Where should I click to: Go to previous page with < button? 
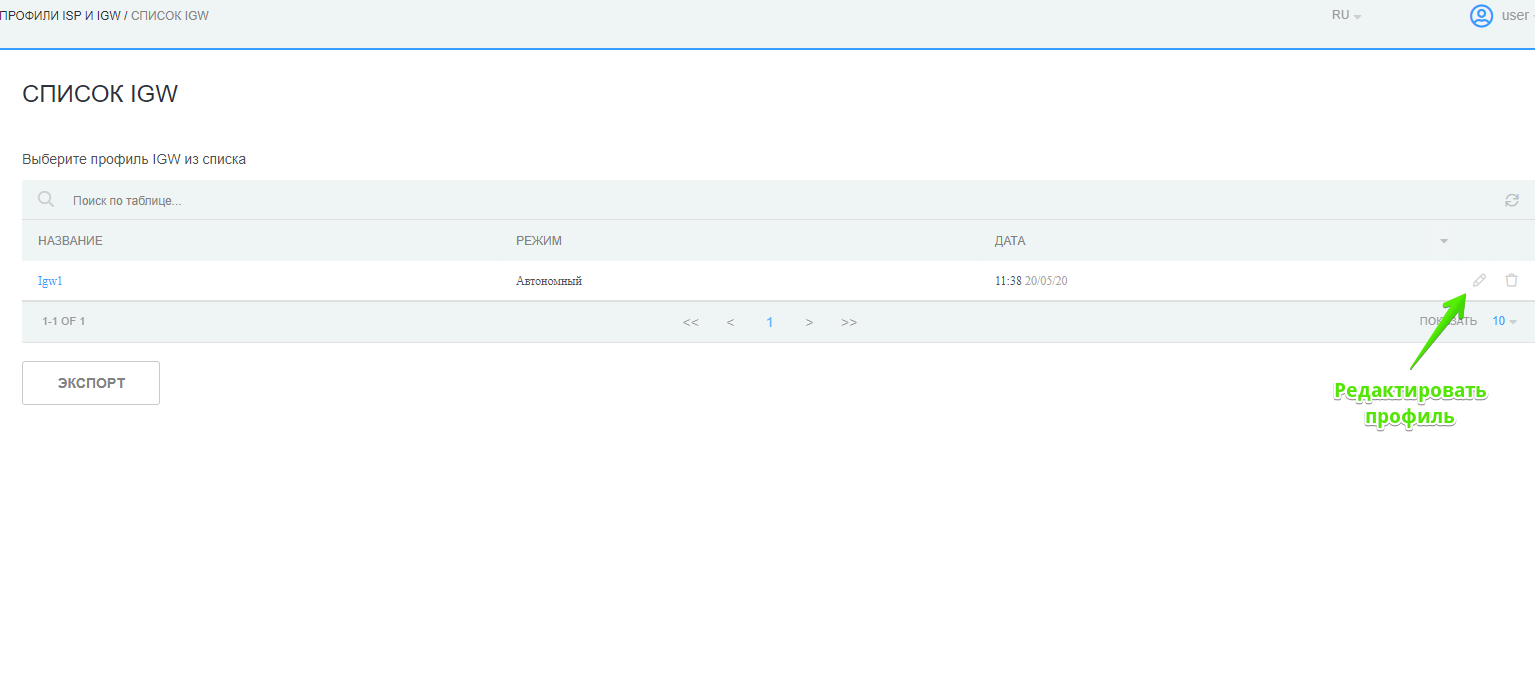(730, 322)
